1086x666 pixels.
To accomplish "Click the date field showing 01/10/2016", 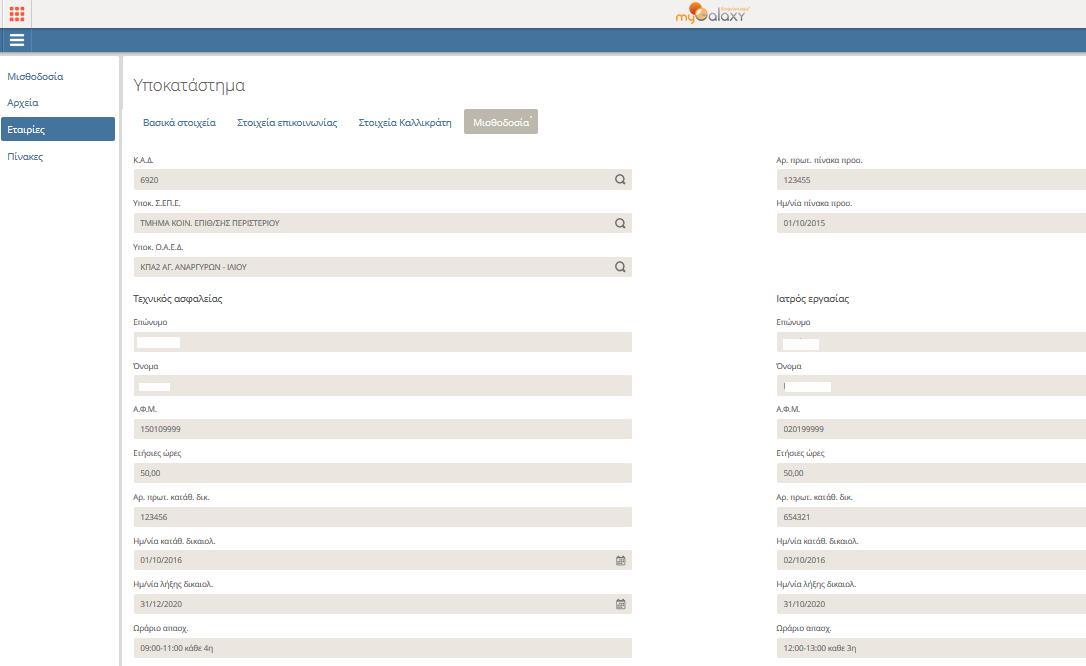I will [x=382, y=560].
